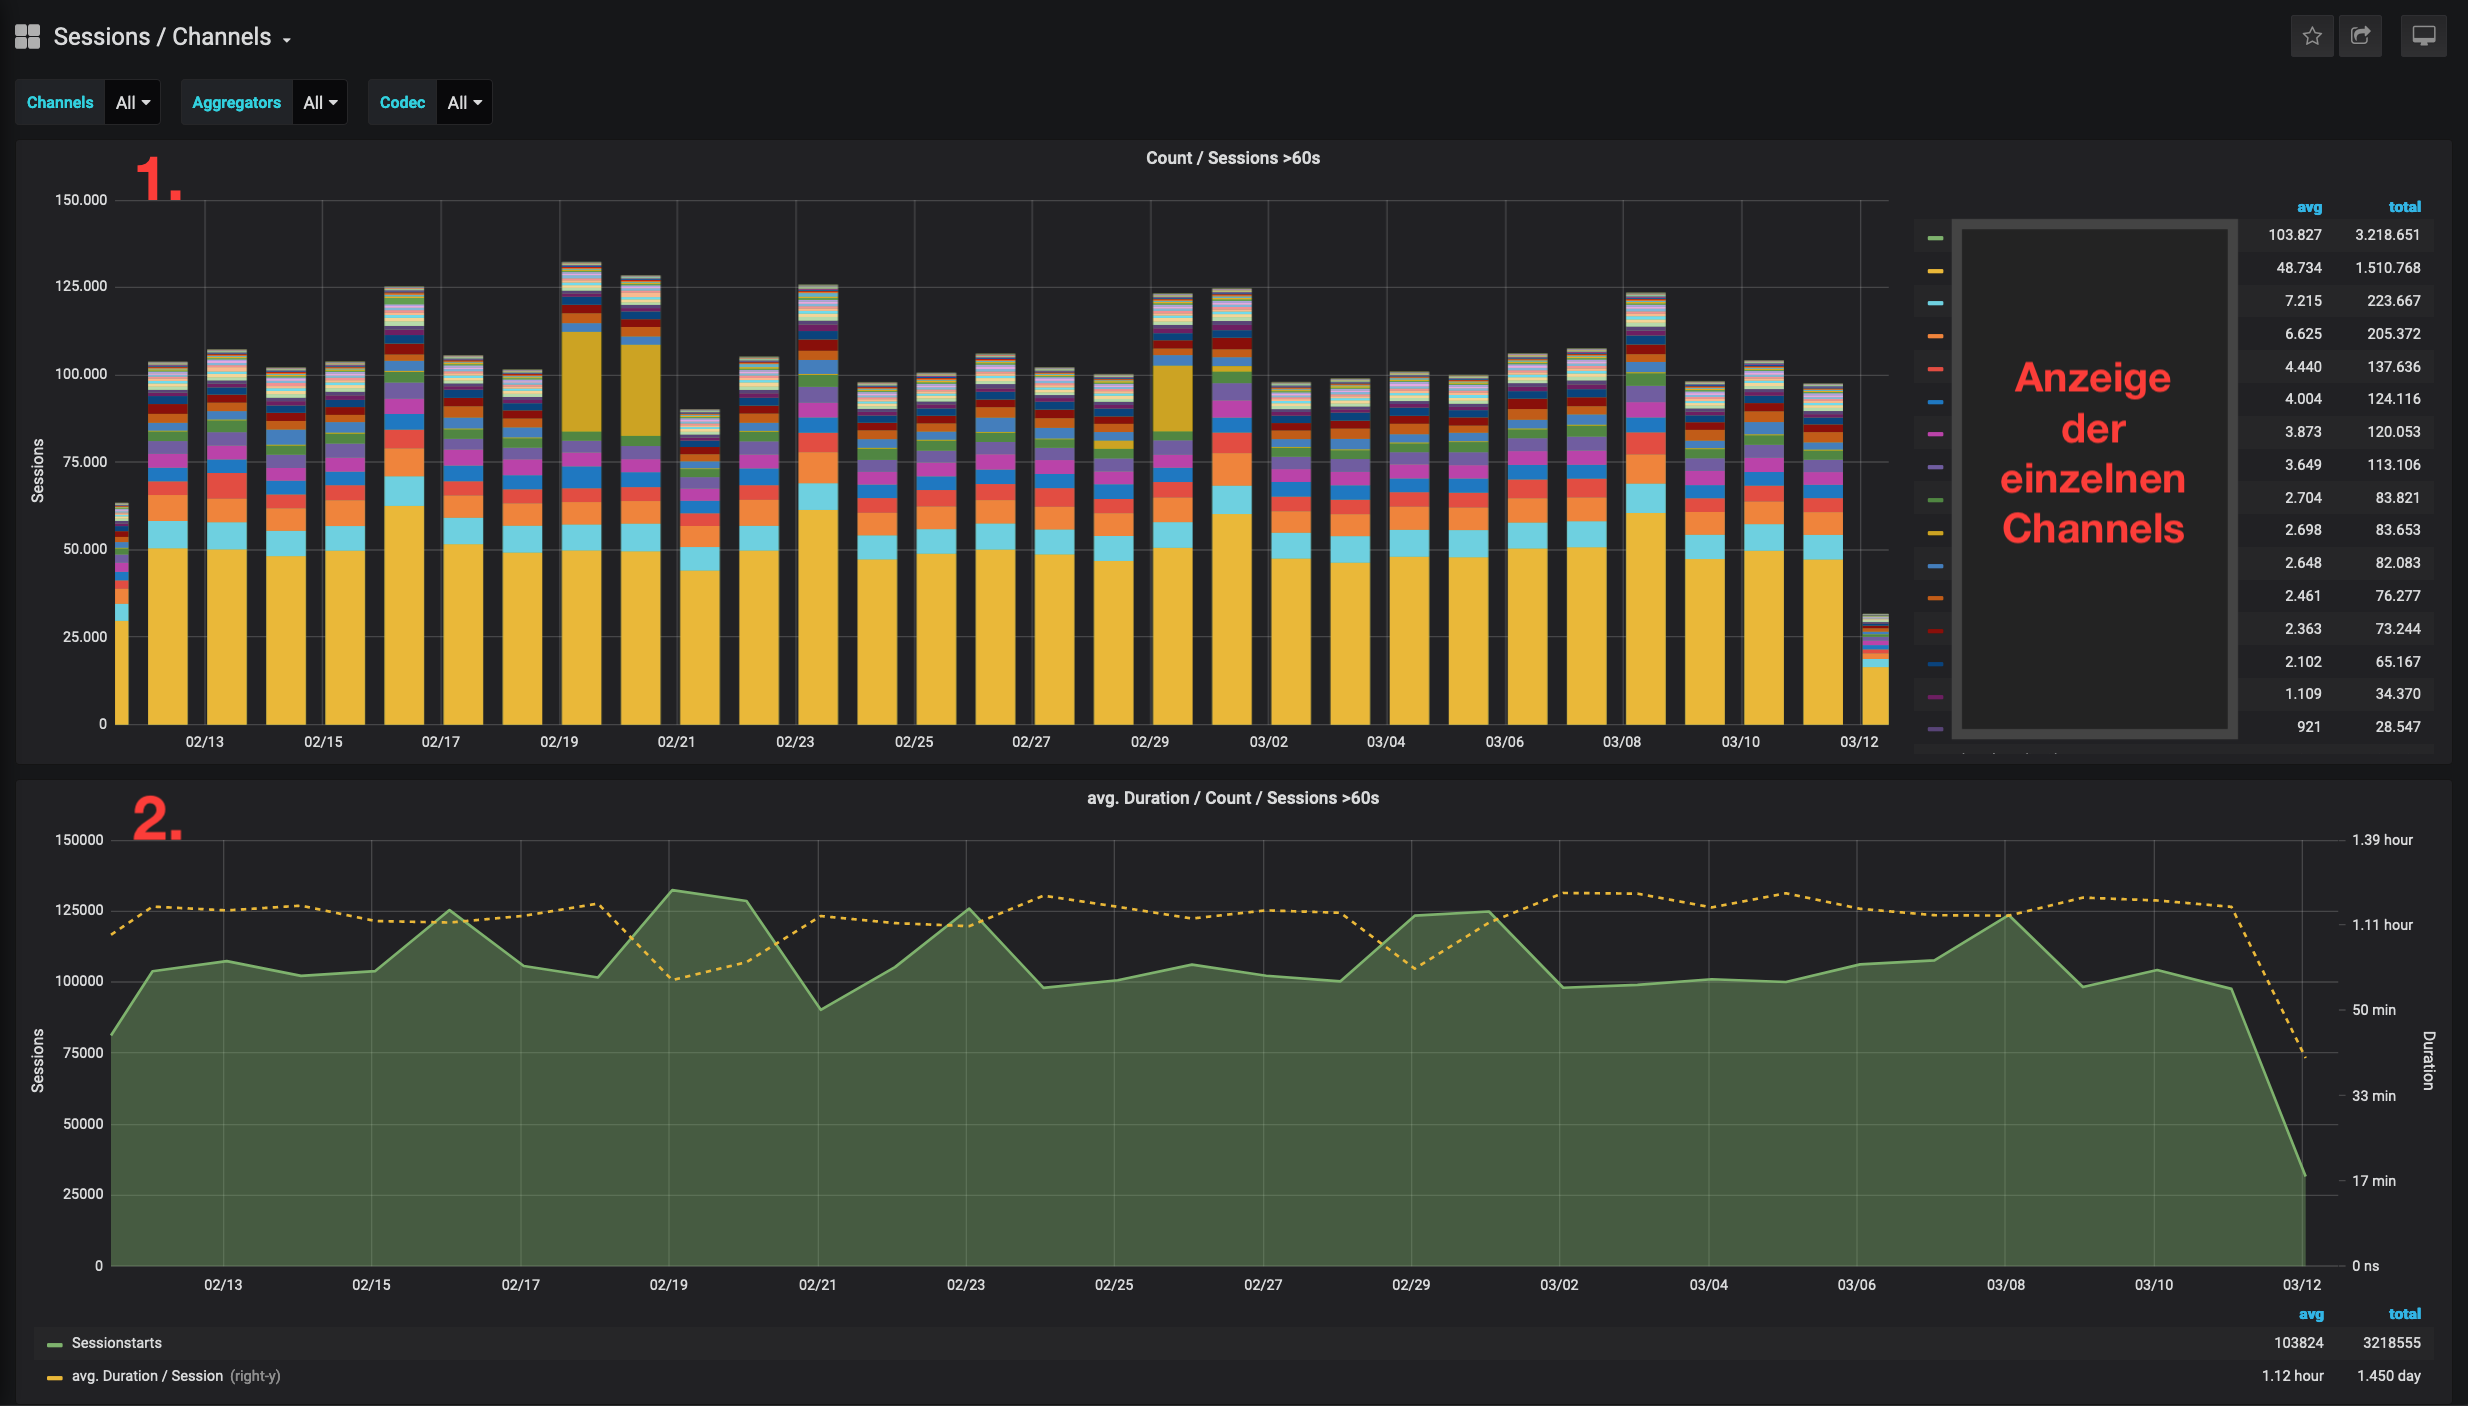This screenshot has height=1406, width=2468.
Task: Share the dashboard via share icon
Action: (2360, 36)
